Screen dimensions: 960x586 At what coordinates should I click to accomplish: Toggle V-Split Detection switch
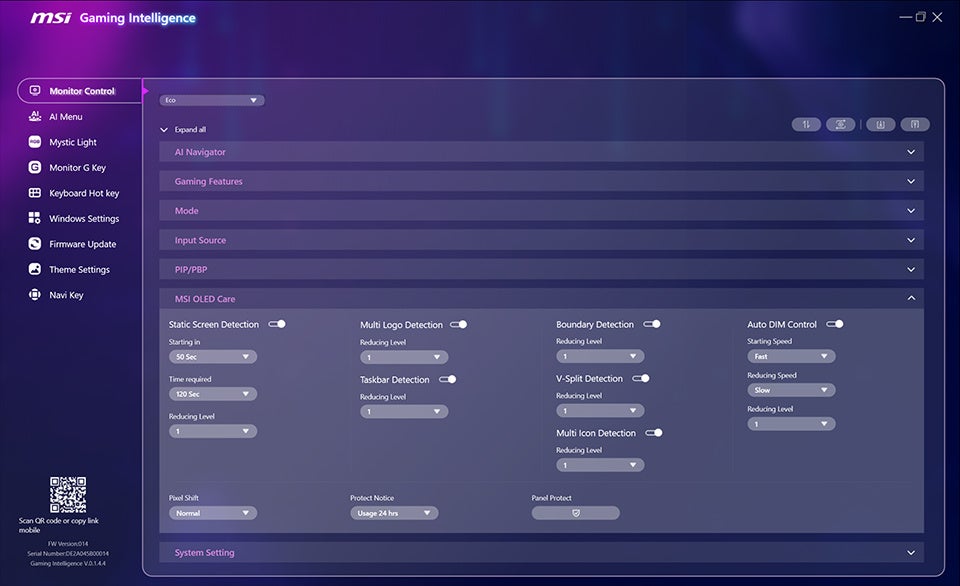coord(641,378)
